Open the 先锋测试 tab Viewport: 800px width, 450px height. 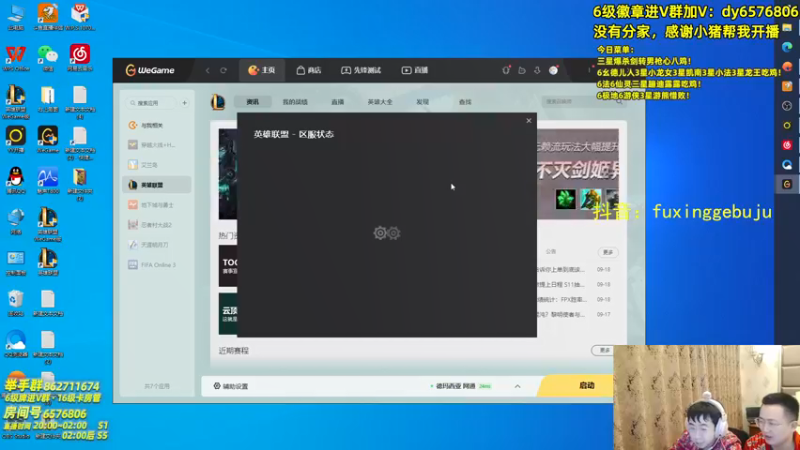coord(361,70)
